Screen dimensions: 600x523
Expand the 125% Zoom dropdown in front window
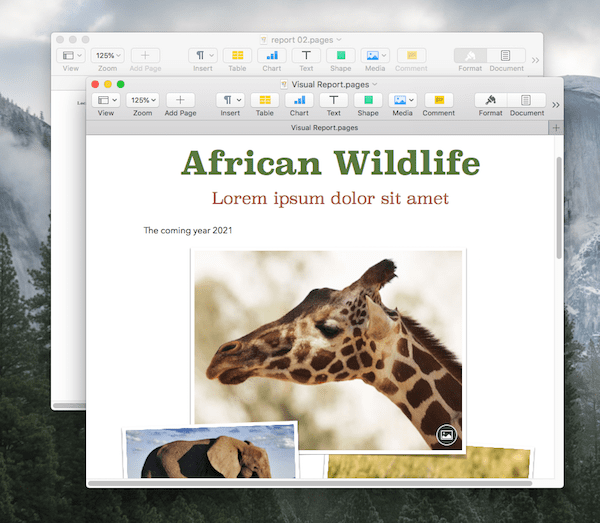point(142,100)
